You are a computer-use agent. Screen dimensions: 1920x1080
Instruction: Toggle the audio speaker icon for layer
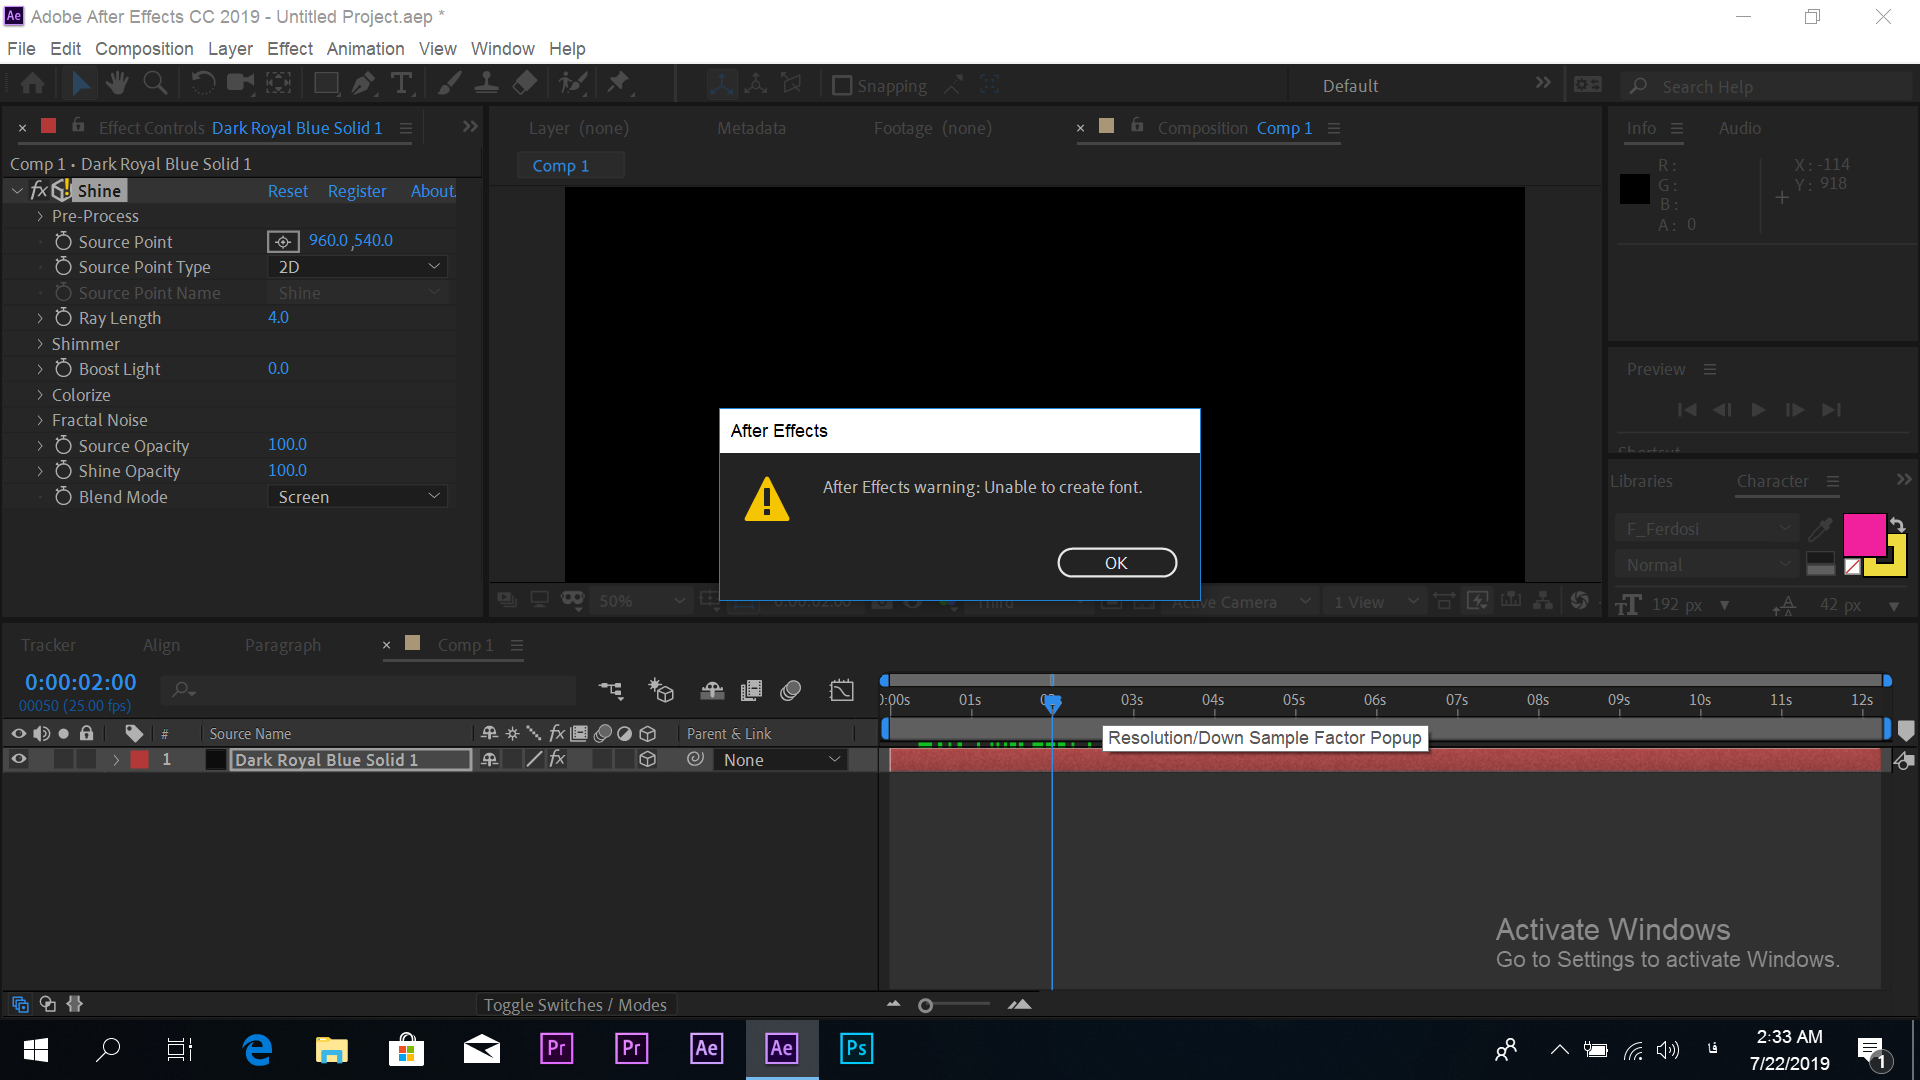point(41,758)
